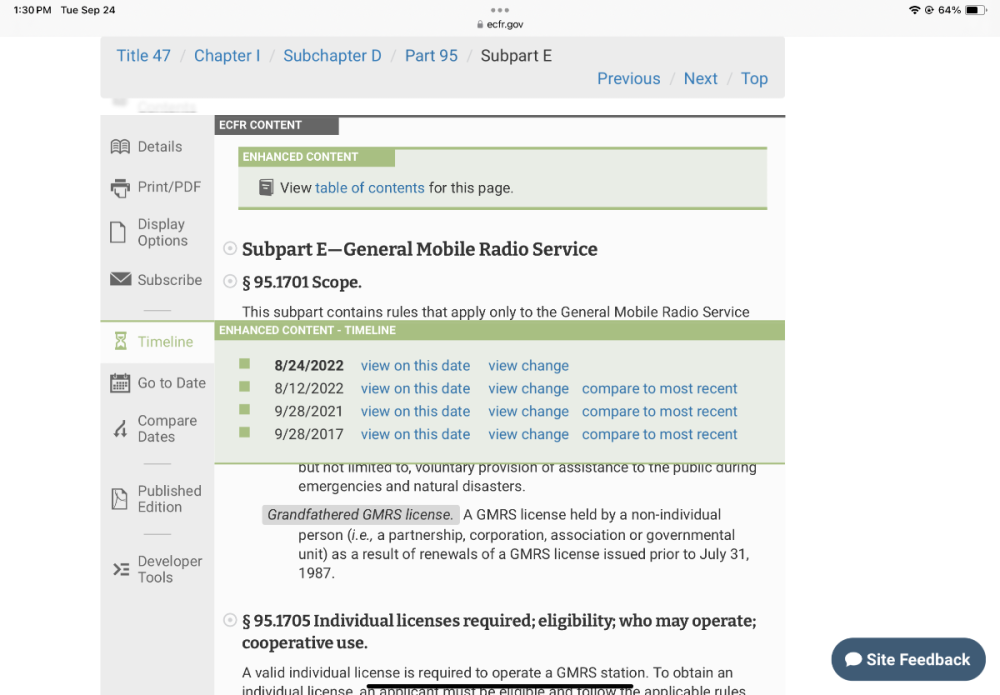Go to Title 47 breadcrumb
The image size is (1000, 695).
click(143, 56)
